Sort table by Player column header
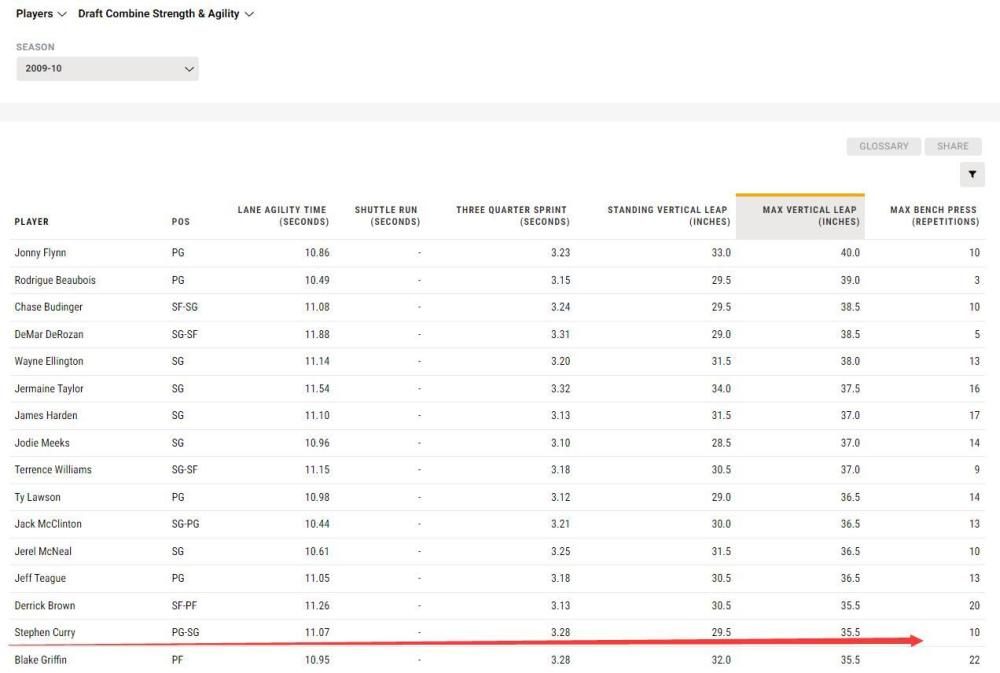 tap(32, 222)
